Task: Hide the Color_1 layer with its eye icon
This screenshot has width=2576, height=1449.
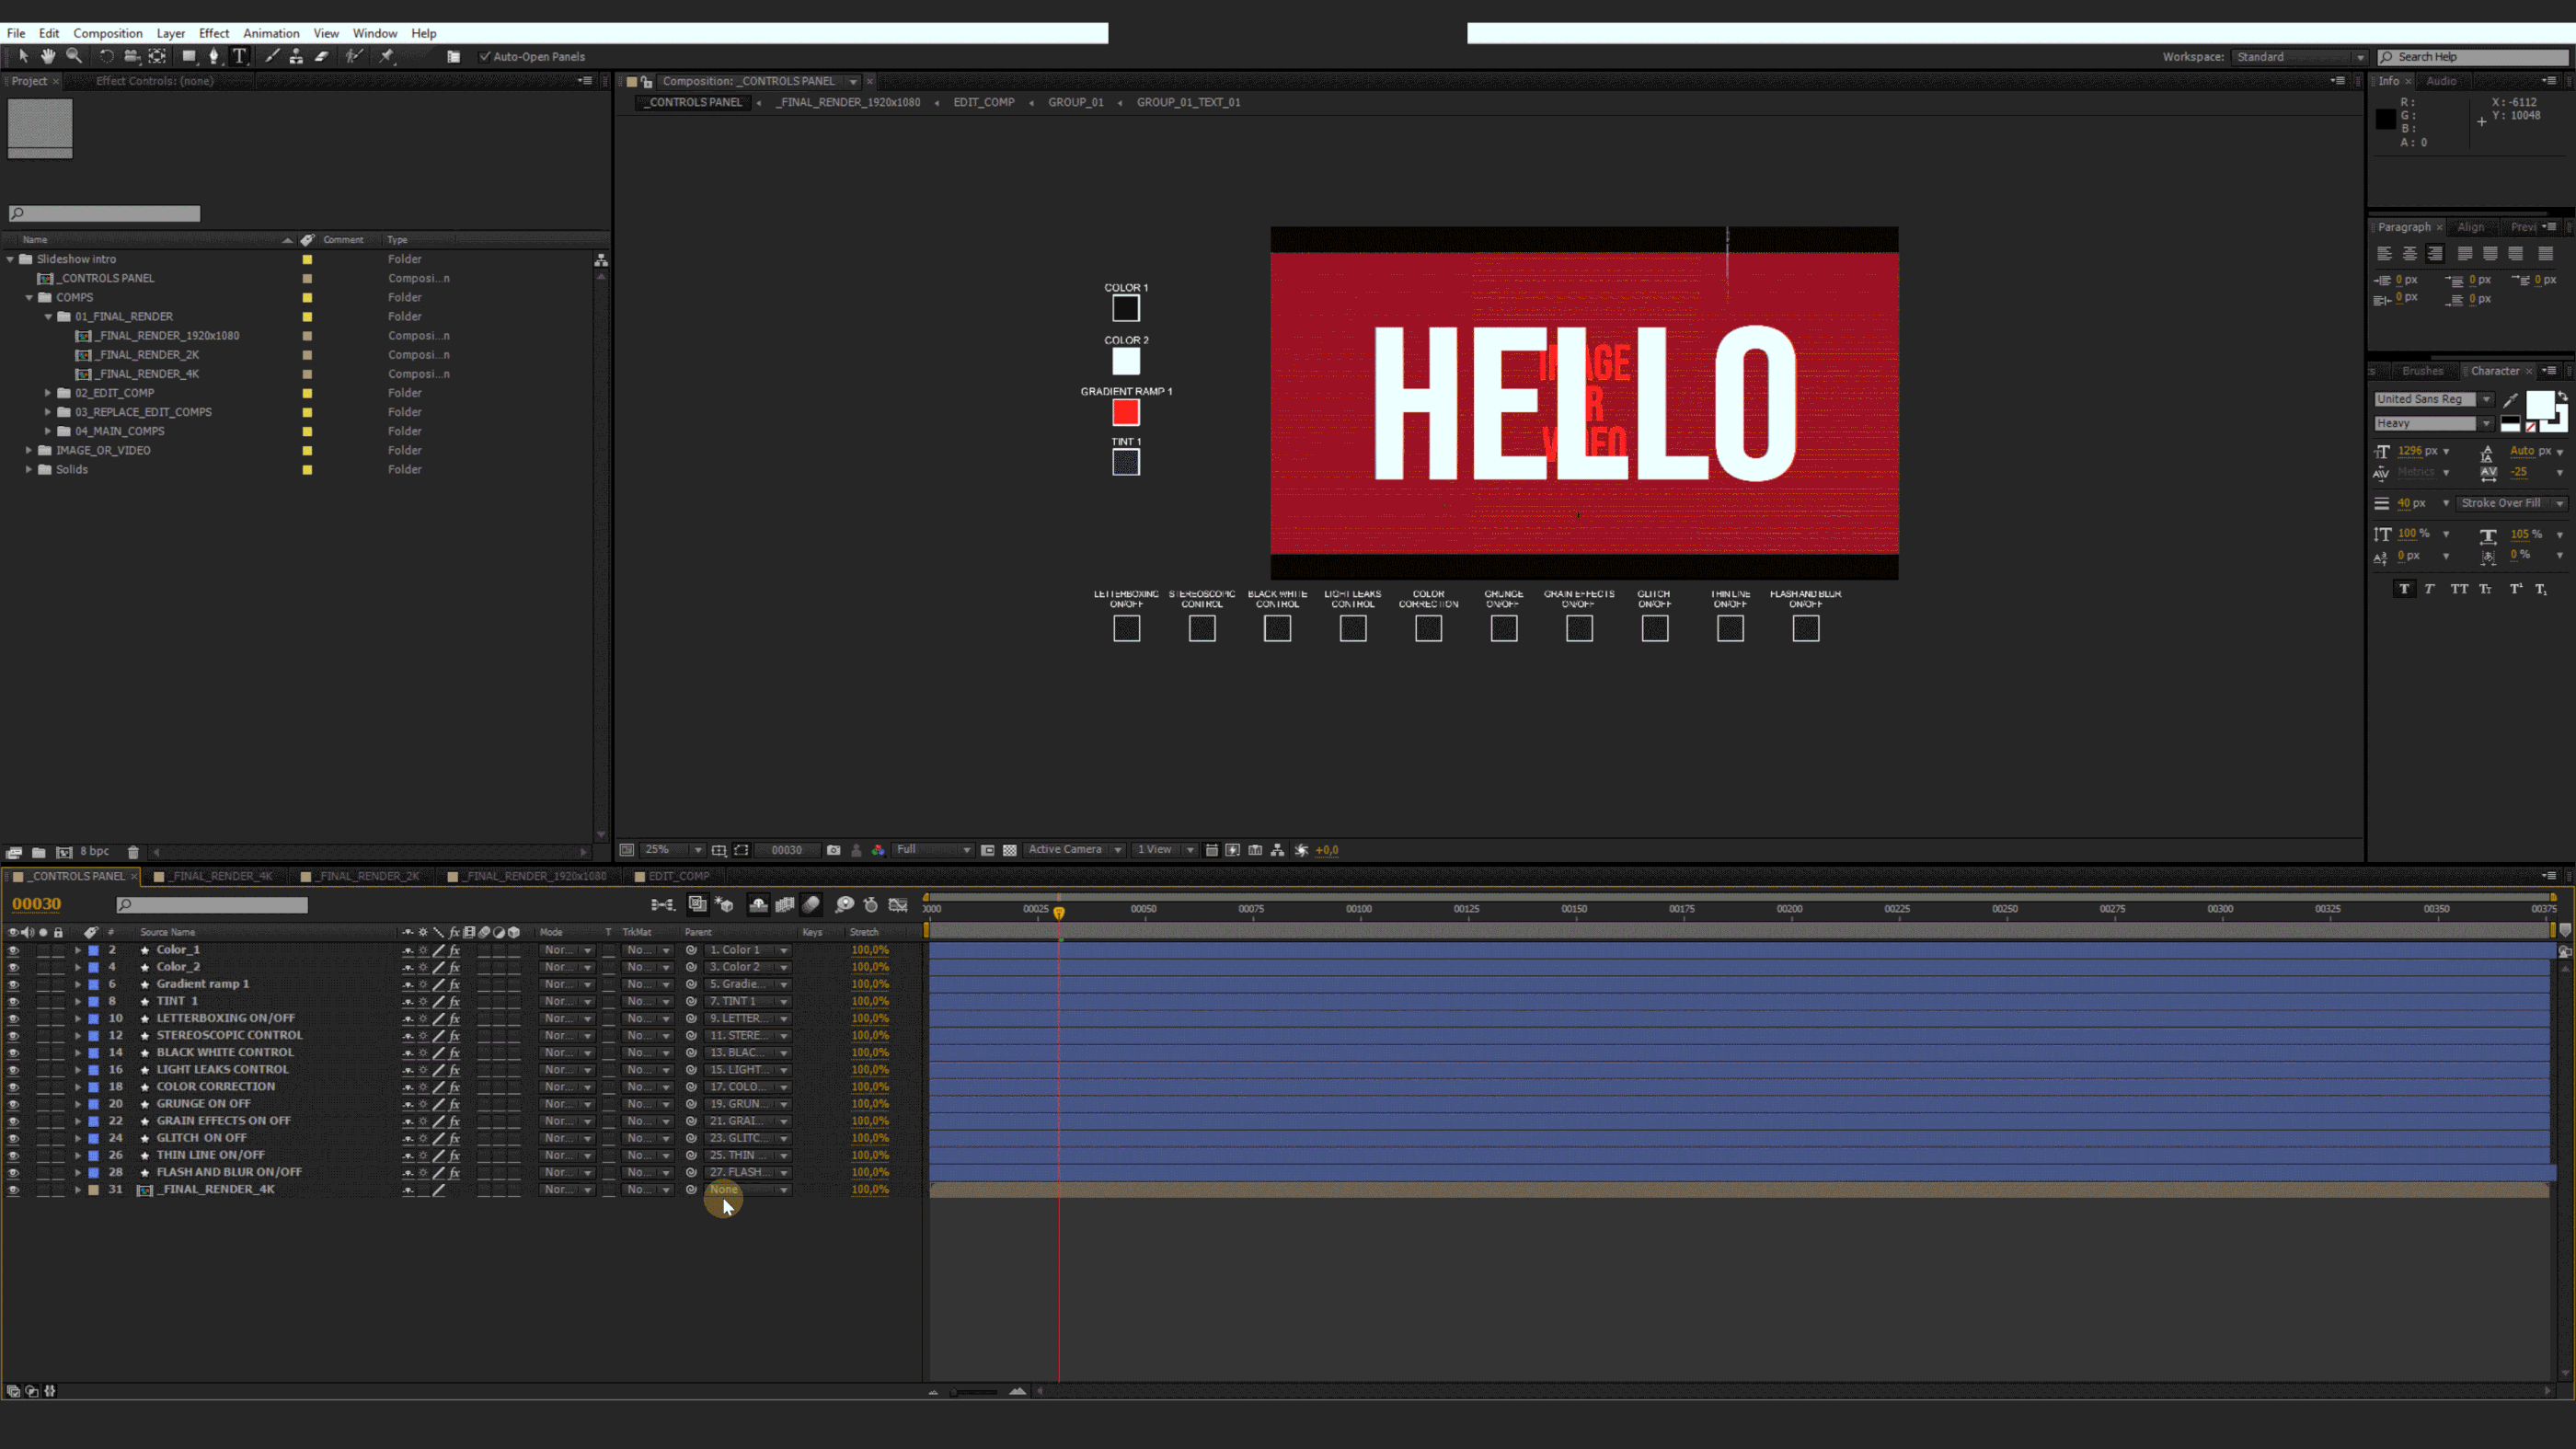Action: coord(13,950)
